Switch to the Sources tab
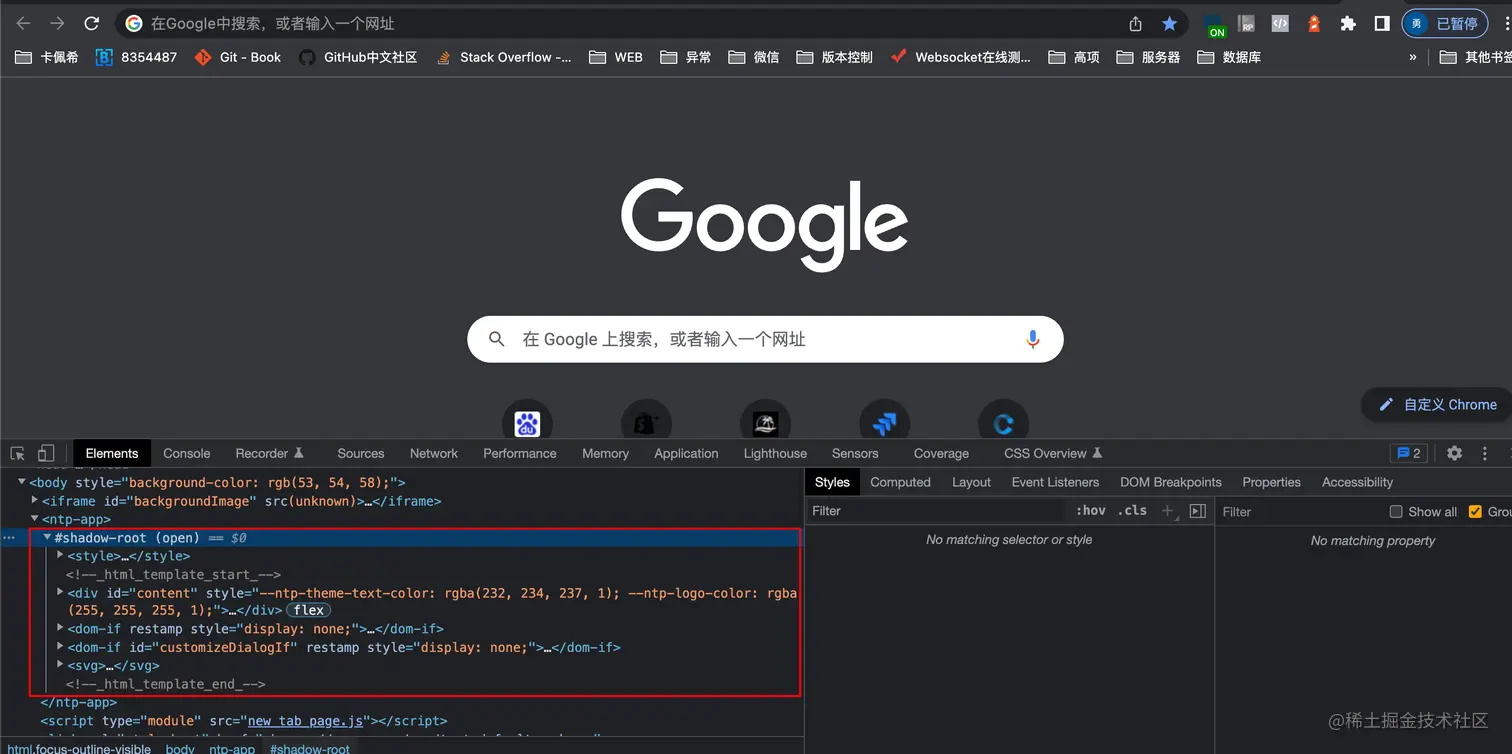This screenshot has height=754, width=1512. pos(361,453)
